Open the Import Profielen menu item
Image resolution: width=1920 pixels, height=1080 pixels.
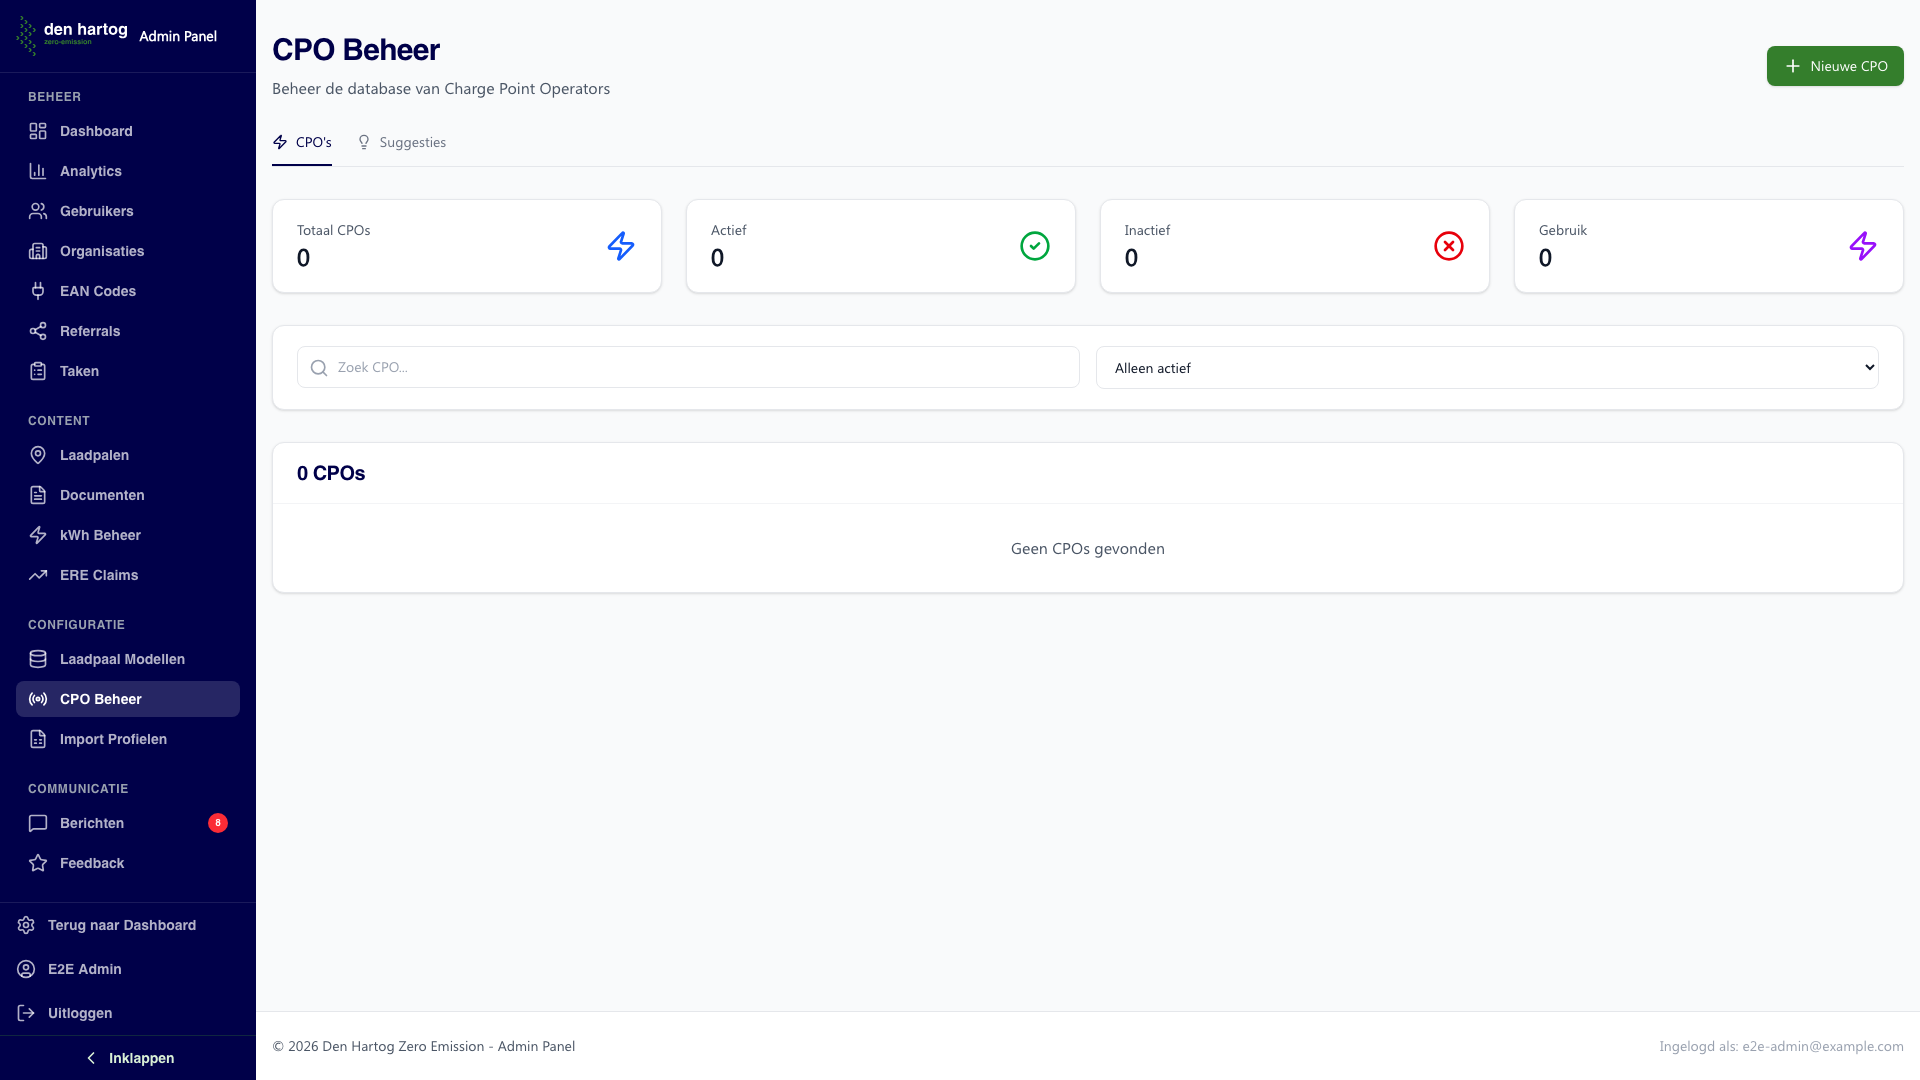(x=113, y=739)
